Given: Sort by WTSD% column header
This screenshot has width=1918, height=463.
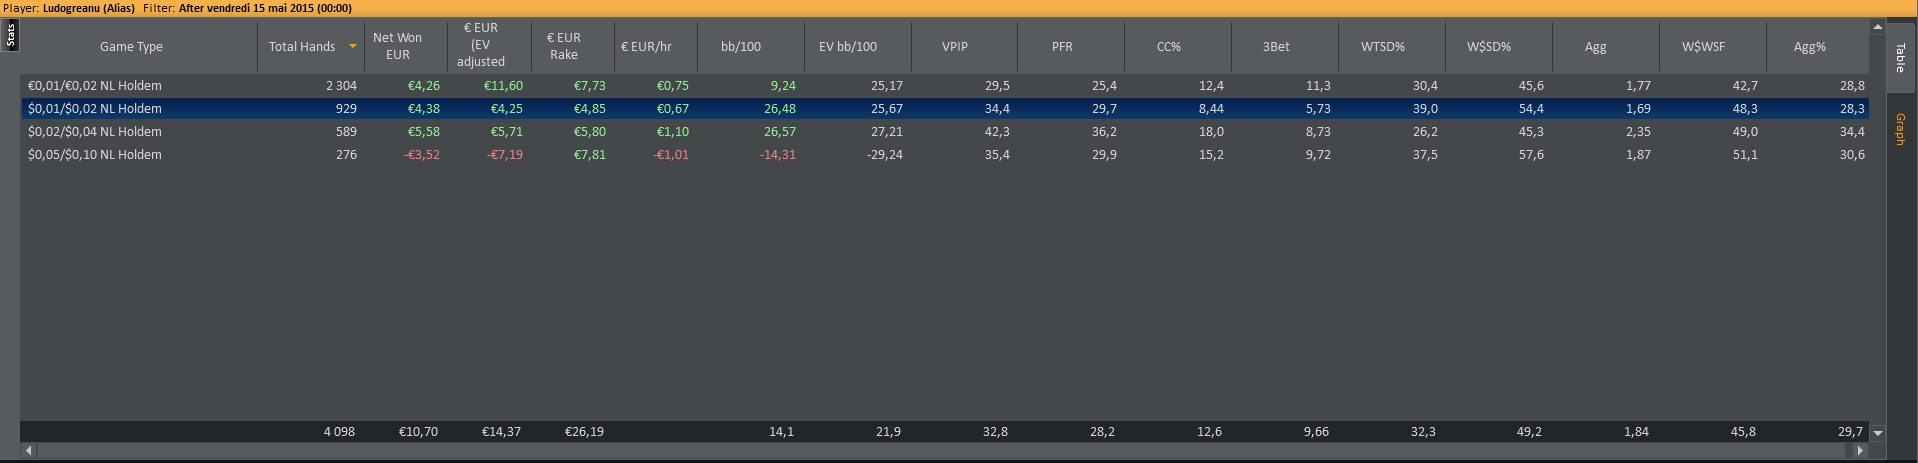Looking at the screenshot, I should coord(1383,47).
